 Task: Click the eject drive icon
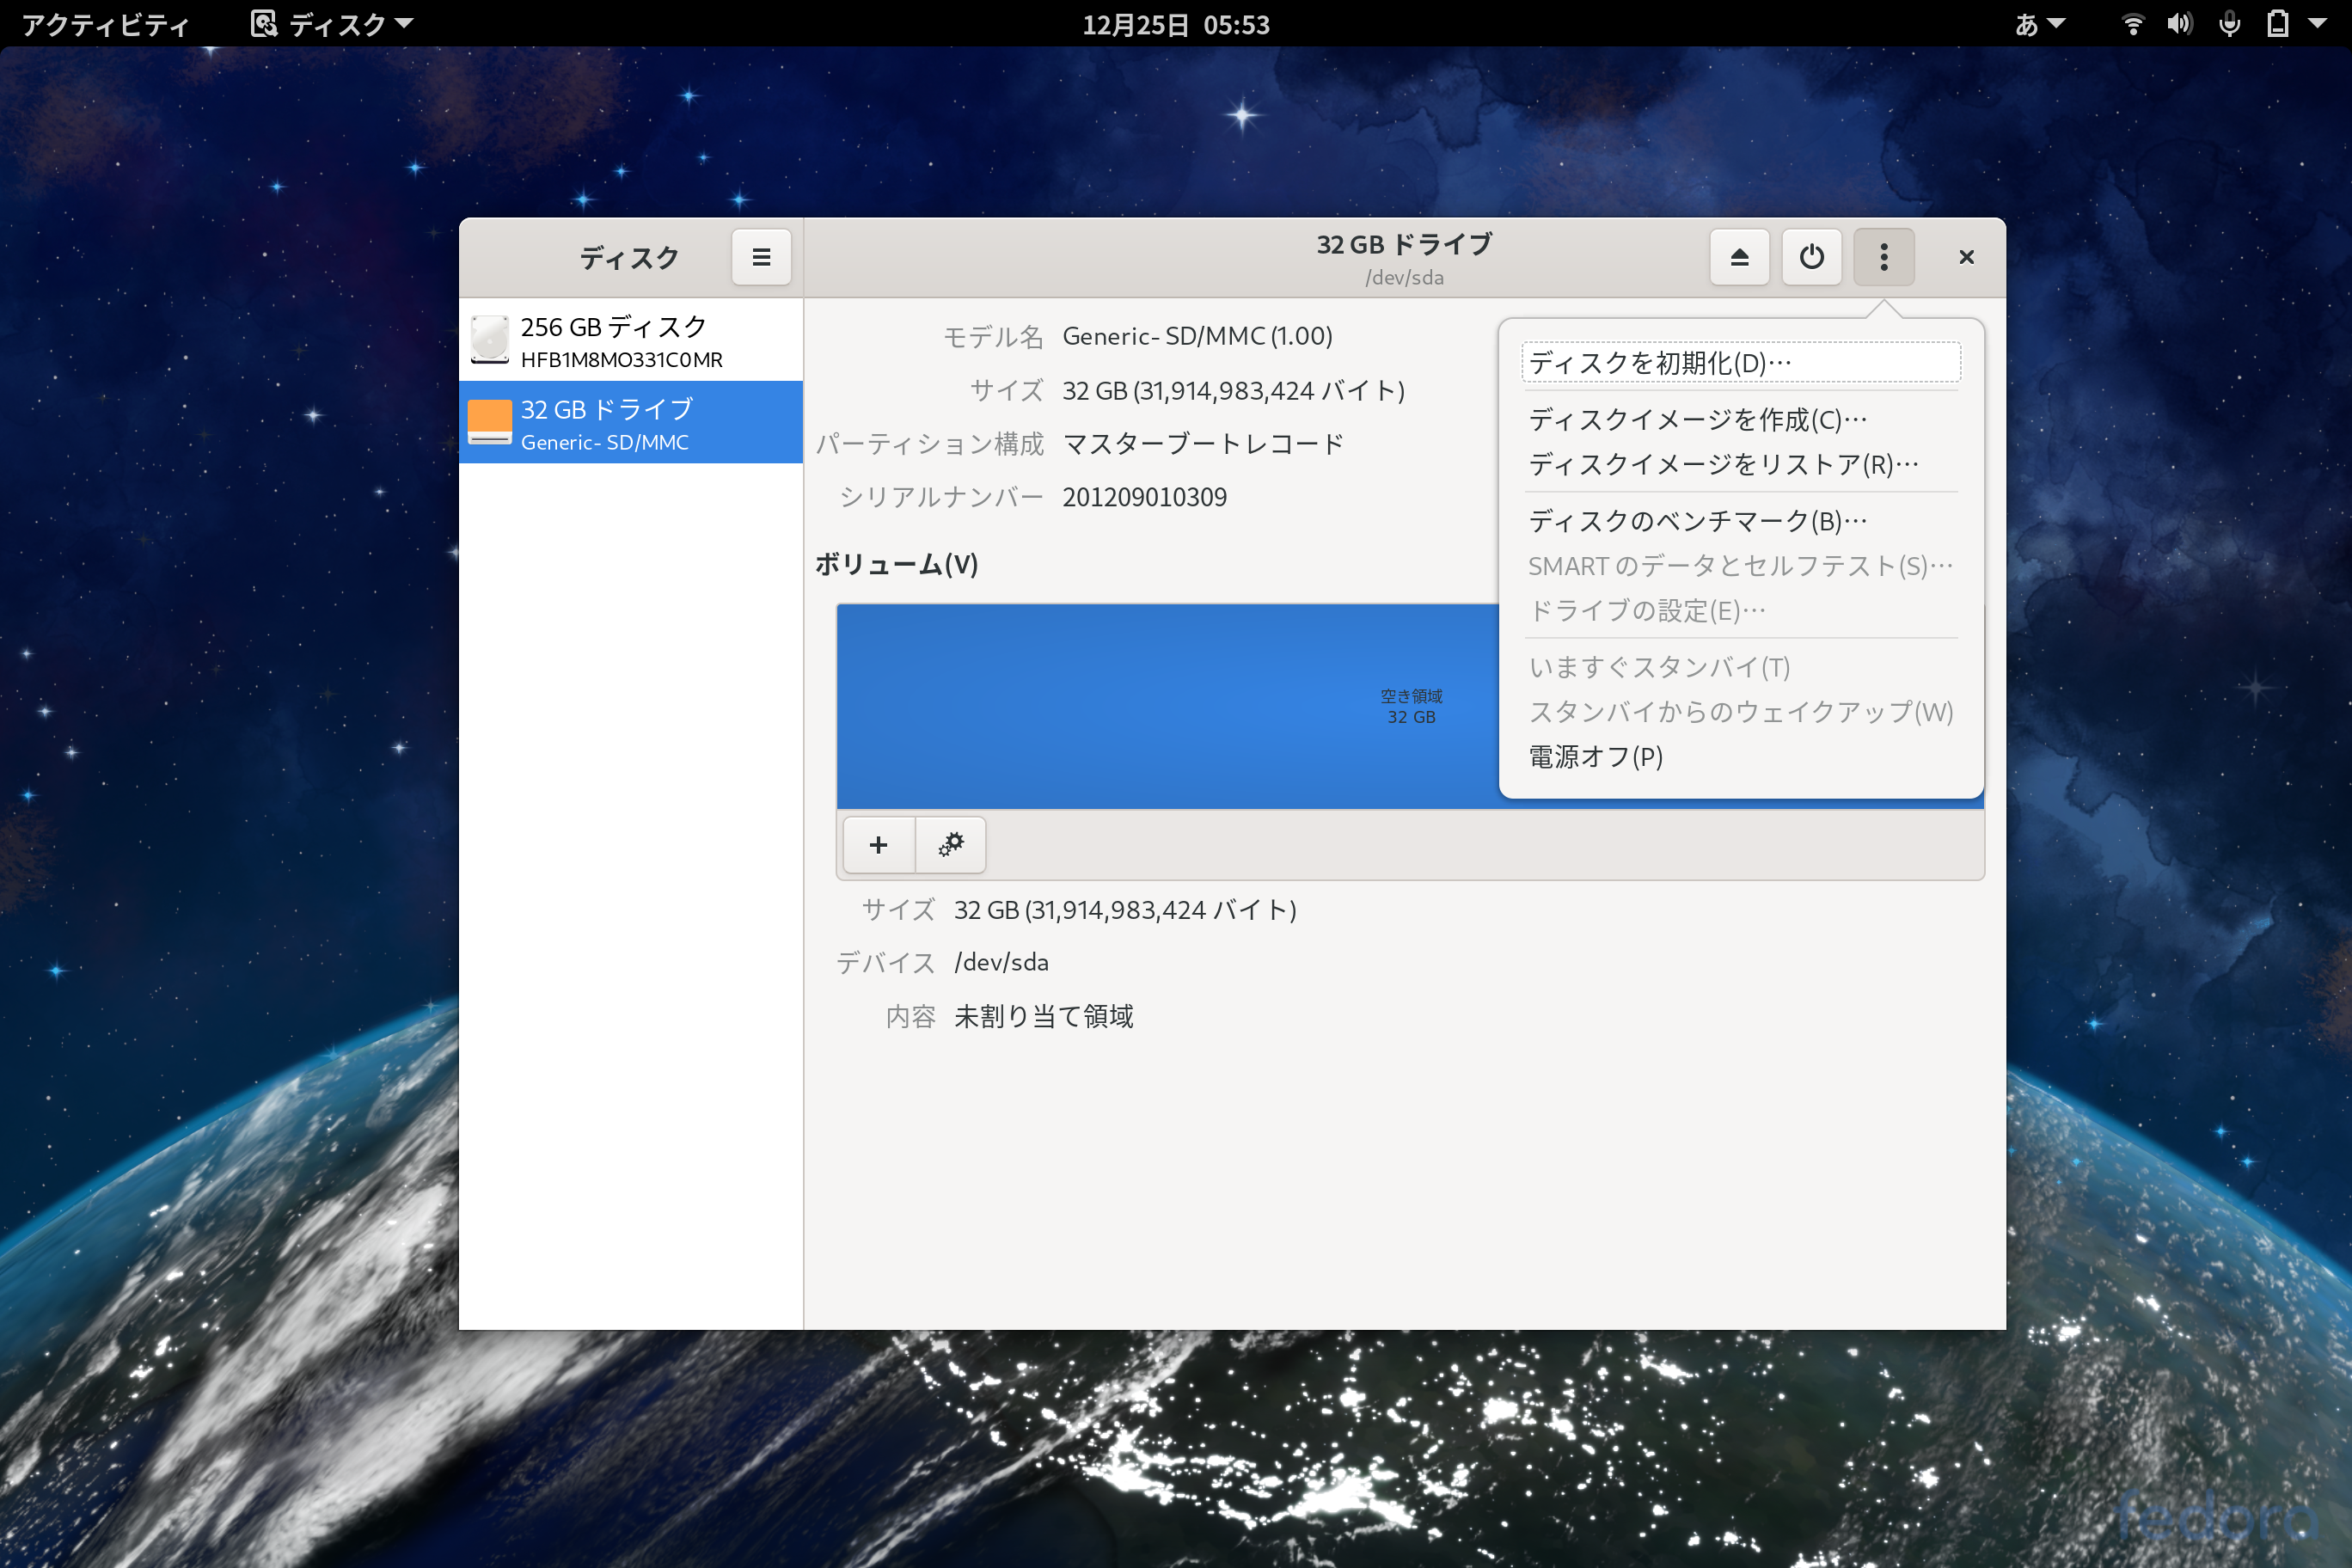[x=1739, y=257]
